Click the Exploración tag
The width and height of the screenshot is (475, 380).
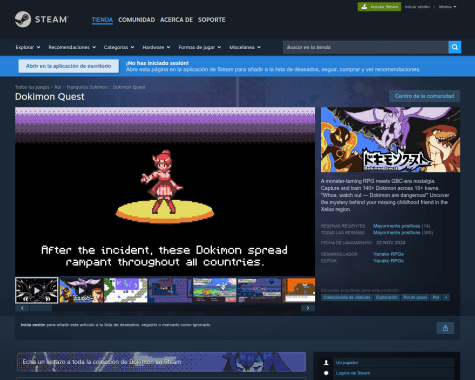(387, 297)
